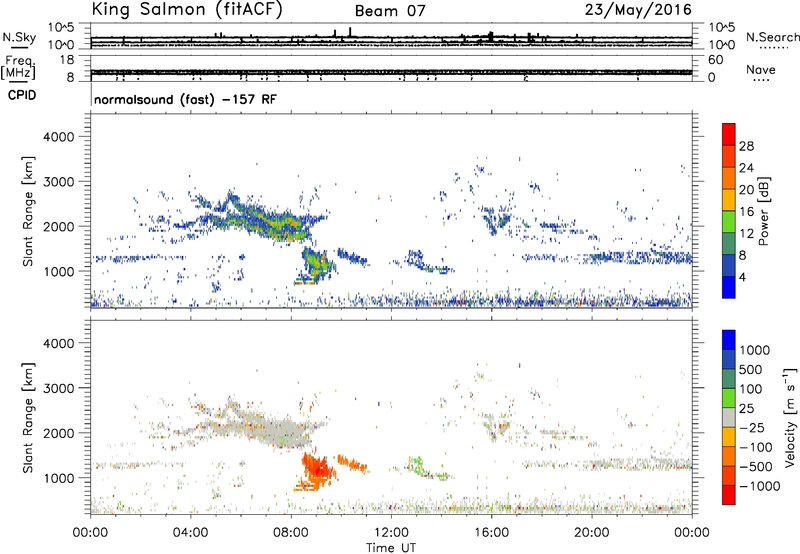Click the red top segment of the Power colorbar
Screen dimensions: 800x554
(729, 134)
